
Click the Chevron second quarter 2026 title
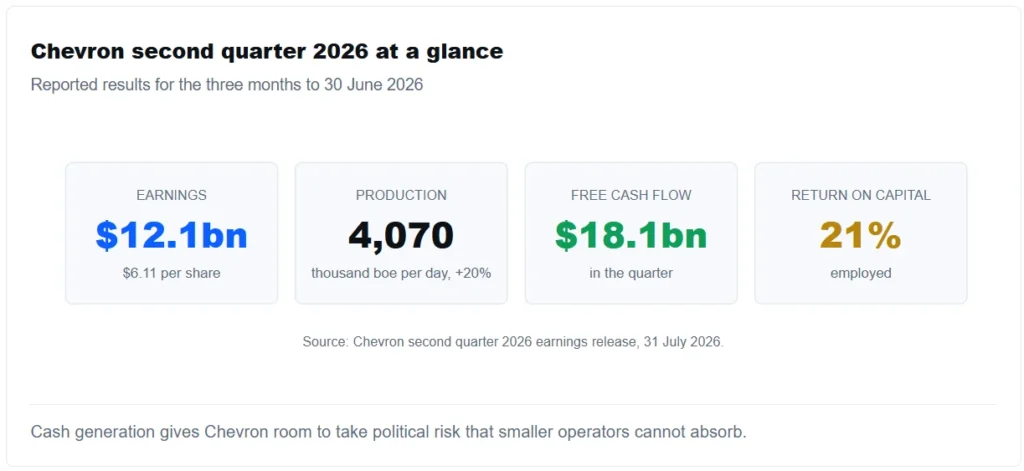pos(266,52)
